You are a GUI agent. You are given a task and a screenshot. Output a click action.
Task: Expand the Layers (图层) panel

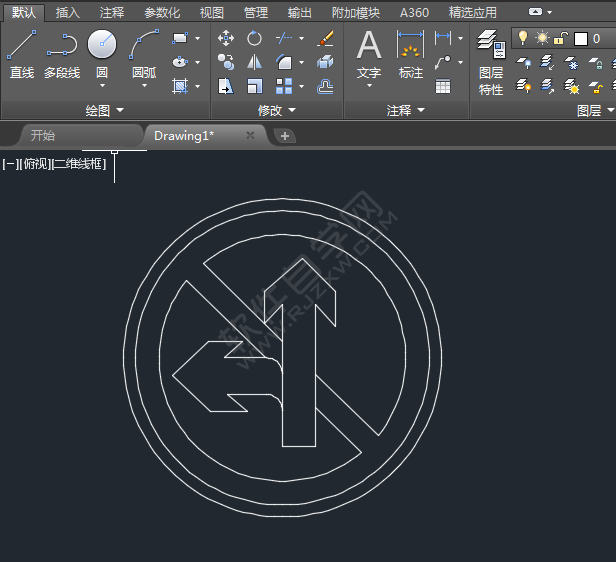(x=595, y=110)
